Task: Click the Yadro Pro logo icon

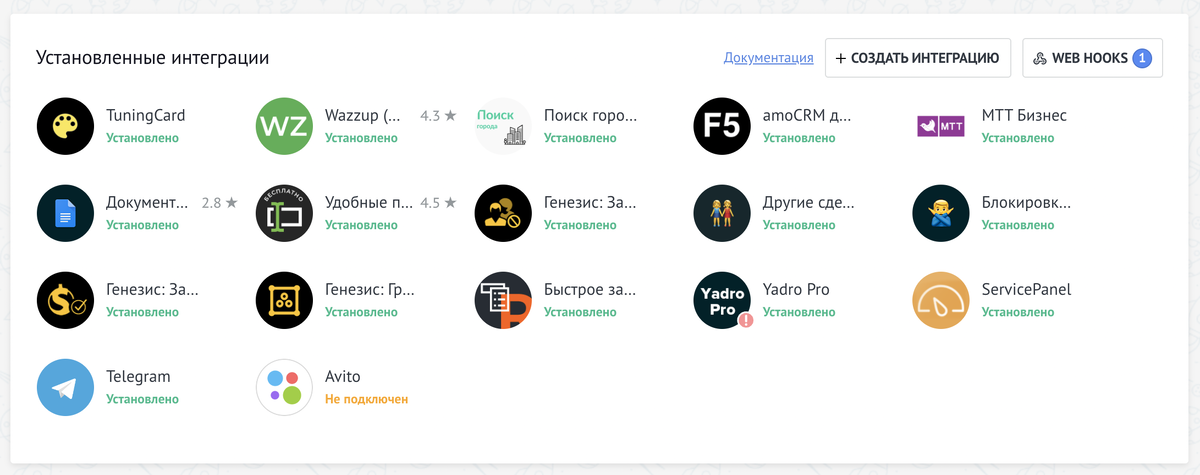Action: pos(722,300)
